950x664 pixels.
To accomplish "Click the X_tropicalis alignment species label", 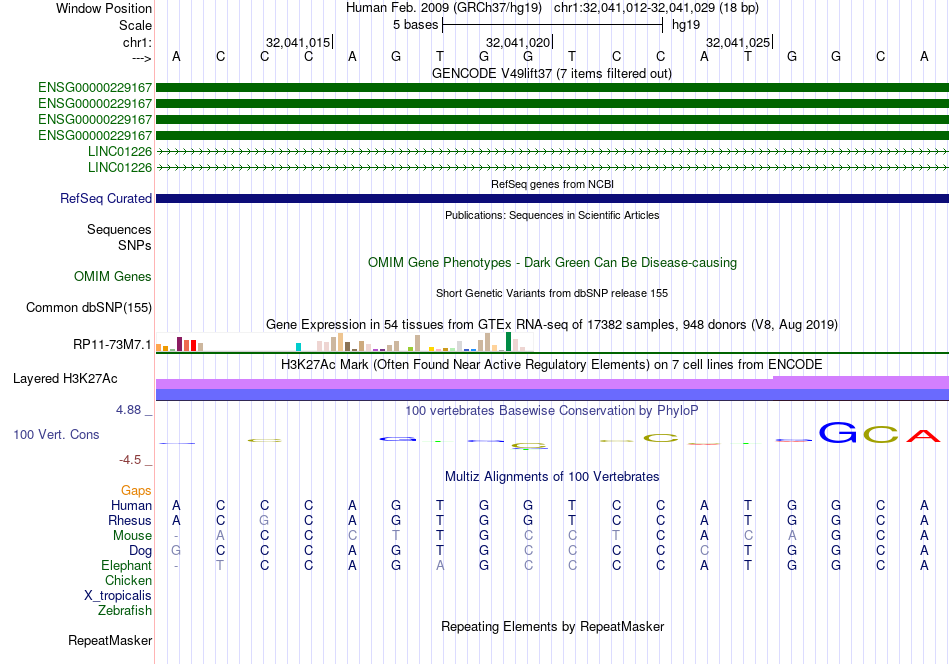I will coord(118,596).
